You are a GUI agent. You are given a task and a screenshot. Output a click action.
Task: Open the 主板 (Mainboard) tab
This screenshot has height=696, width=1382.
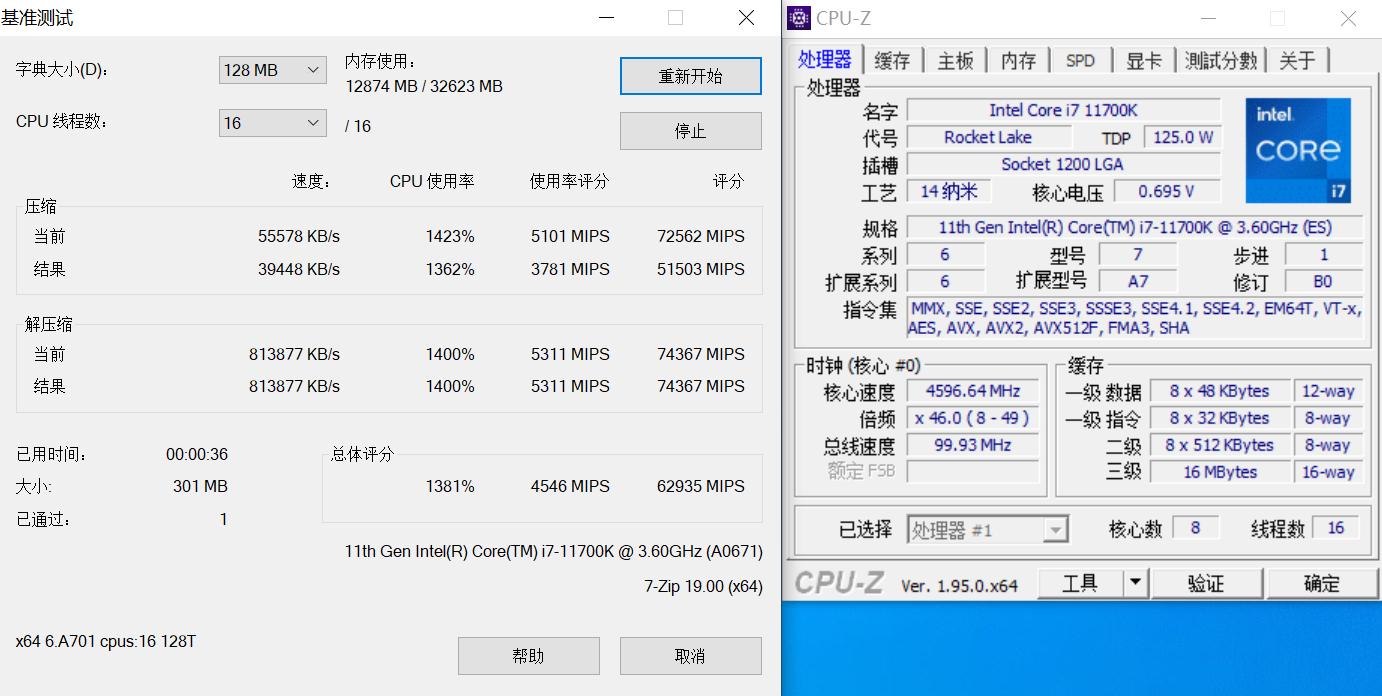click(954, 60)
